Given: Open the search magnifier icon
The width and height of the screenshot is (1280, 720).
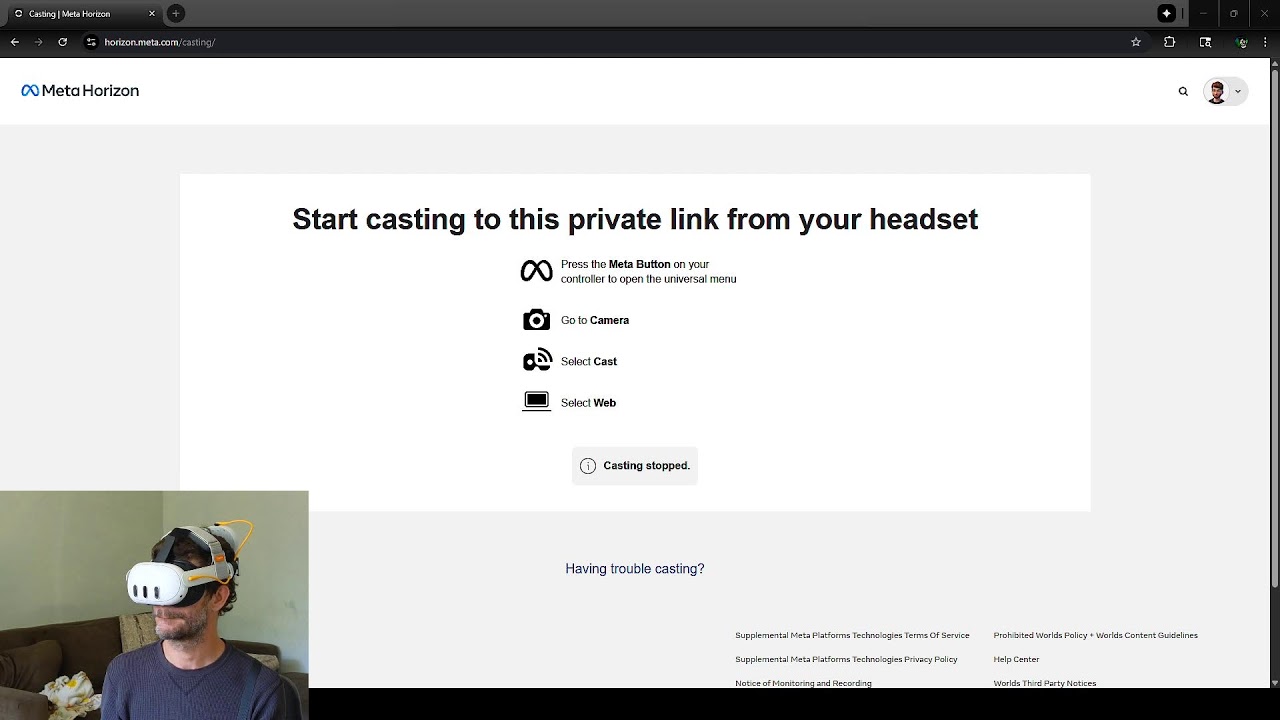Looking at the screenshot, I should pyautogui.click(x=1183, y=91).
